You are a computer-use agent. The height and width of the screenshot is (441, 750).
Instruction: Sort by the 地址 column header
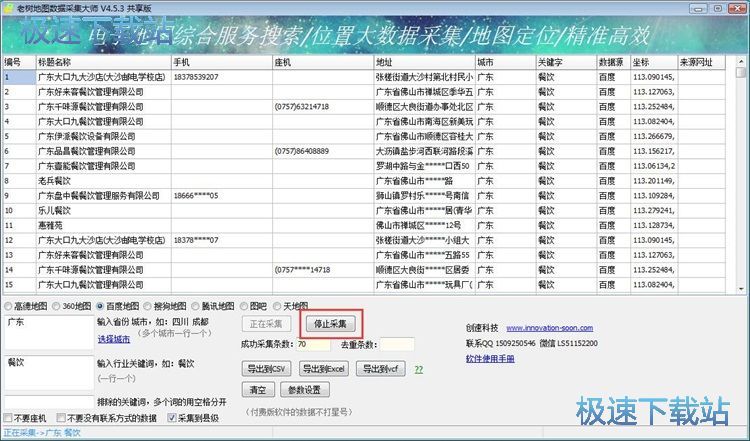point(424,62)
